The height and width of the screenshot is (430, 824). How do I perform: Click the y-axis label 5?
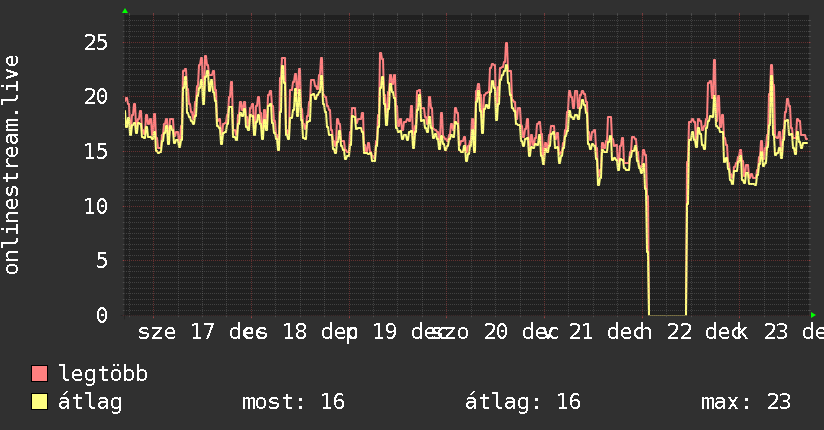click(102, 261)
